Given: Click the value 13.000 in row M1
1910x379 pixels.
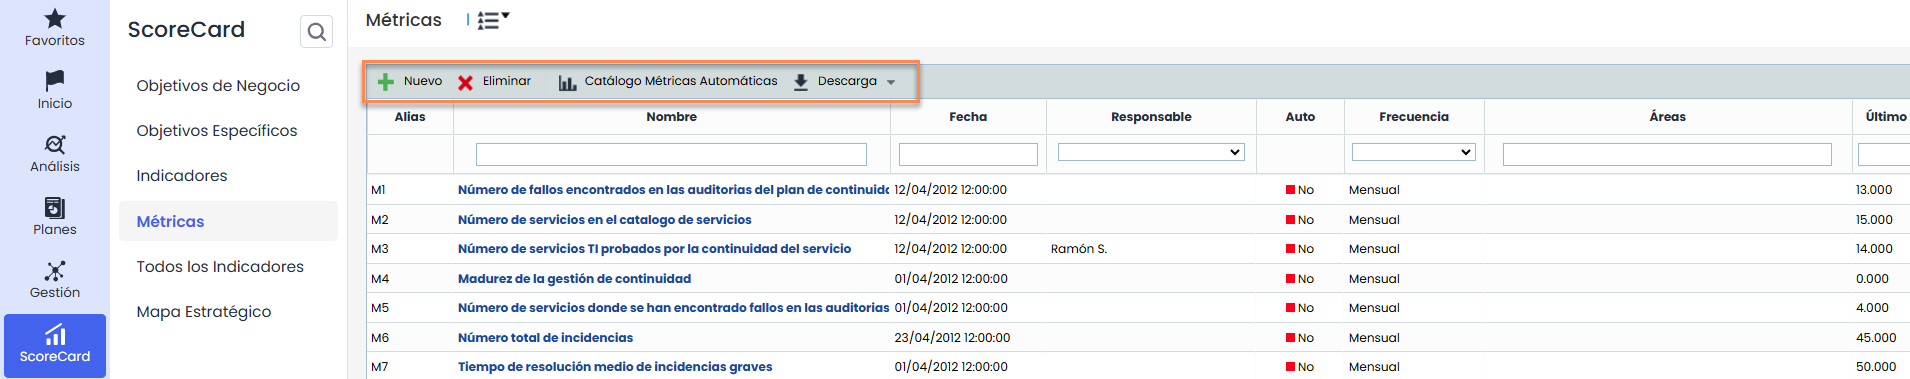Looking at the screenshot, I should [x=1874, y=190].
